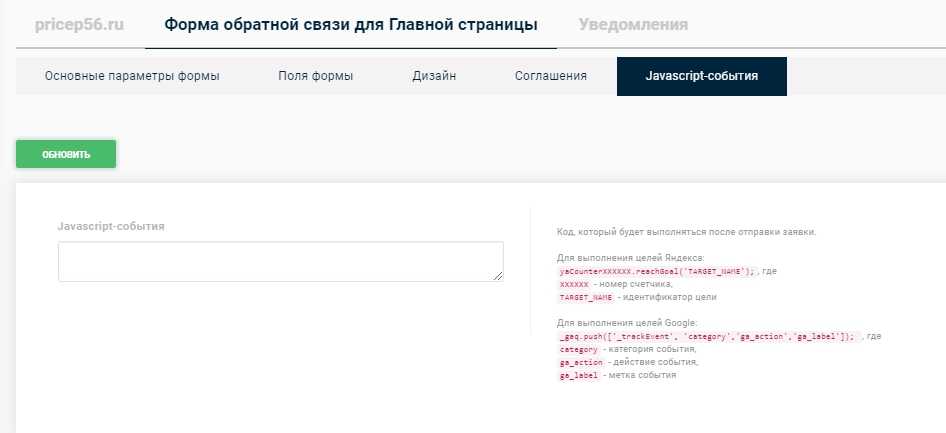Viewport: 946px width, 433px height.
Task: Click the text area resize handle corner
Action: tap(498, 276)
